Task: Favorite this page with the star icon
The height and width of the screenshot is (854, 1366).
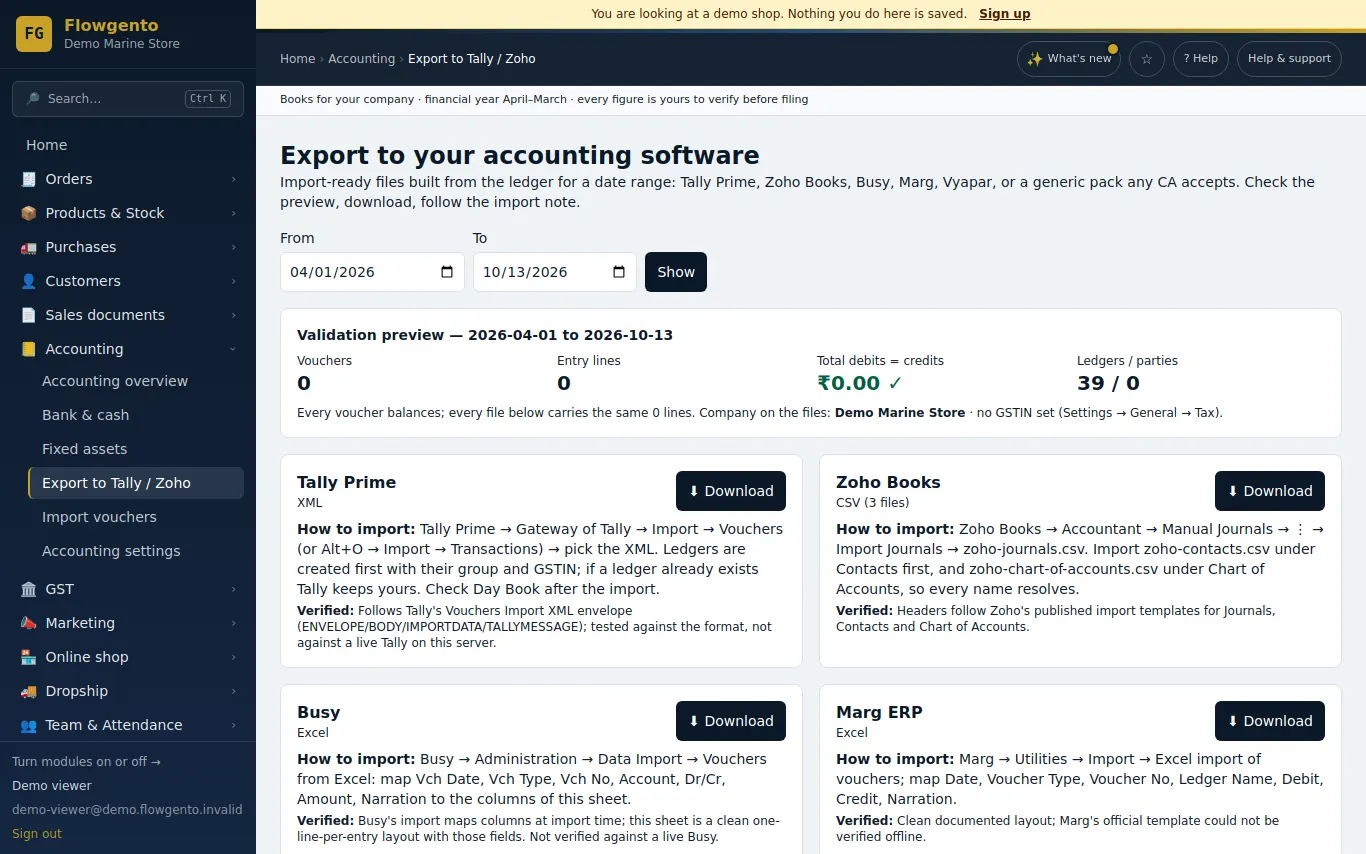Action: pos(1147,59)
